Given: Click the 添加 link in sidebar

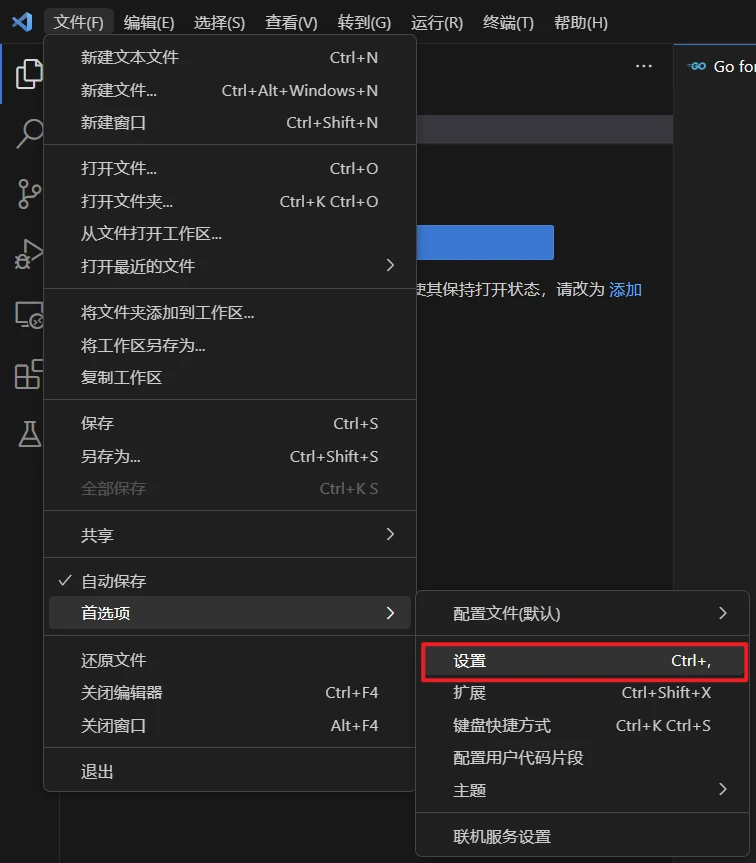Looking at the screenshot, I should pos(625,290).
